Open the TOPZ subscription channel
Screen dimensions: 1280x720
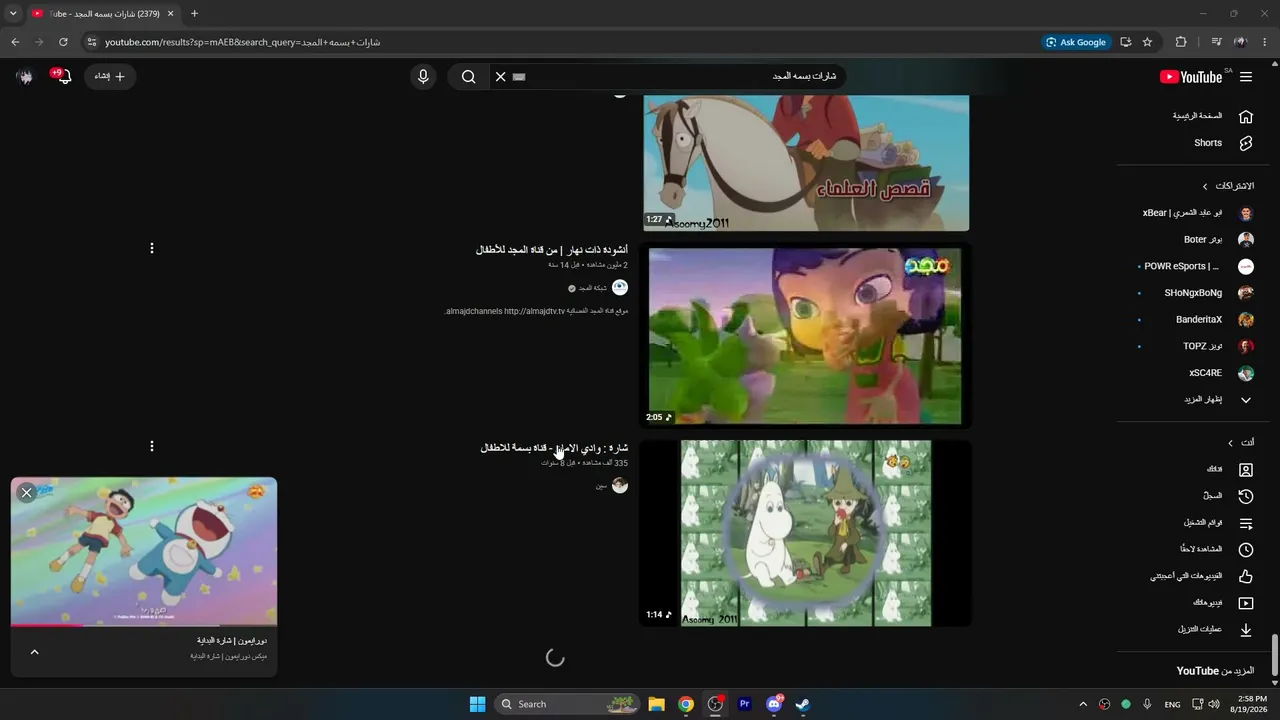pyautogui.click(x=1198, y=347)
